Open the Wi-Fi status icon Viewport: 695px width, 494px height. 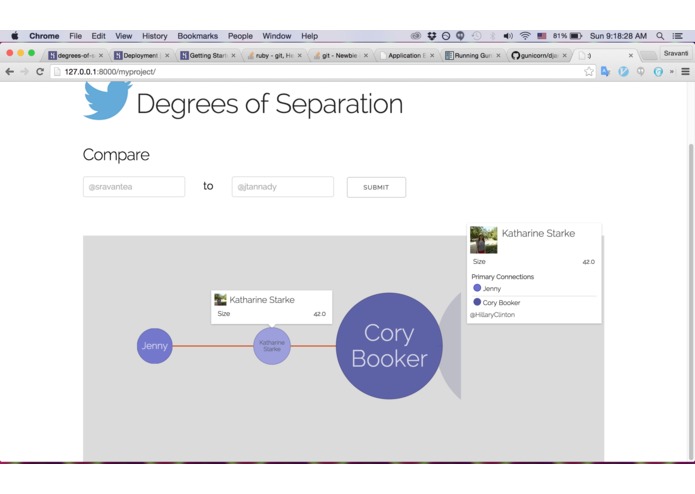click(x=525, y=36)
